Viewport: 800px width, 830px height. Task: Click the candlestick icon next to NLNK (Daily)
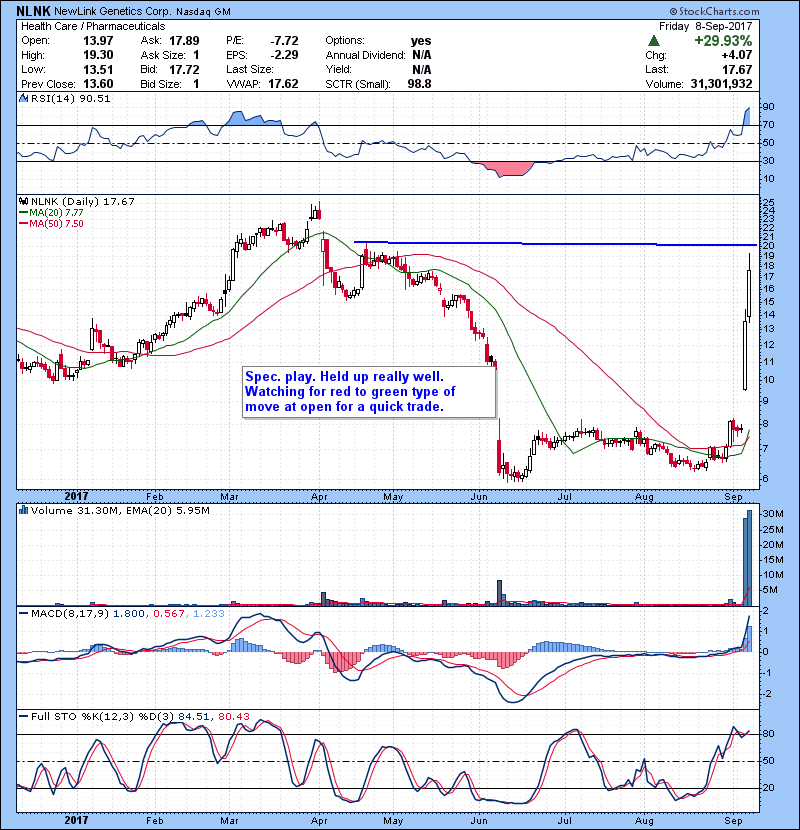coord(23,201)
